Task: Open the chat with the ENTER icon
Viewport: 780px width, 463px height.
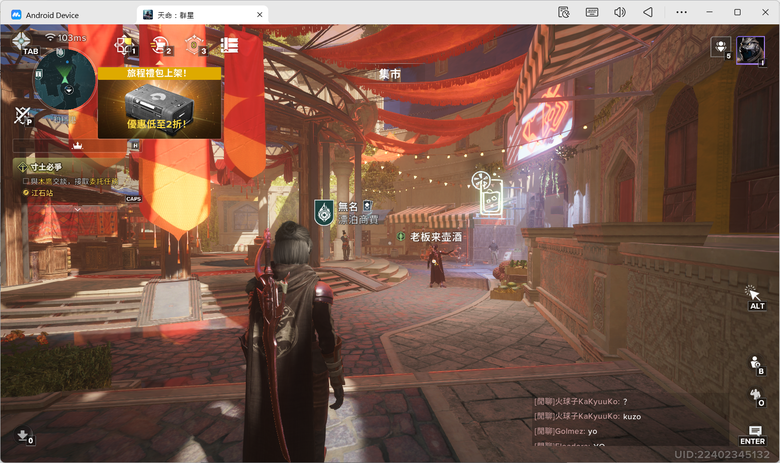Action: click(753, 435)
